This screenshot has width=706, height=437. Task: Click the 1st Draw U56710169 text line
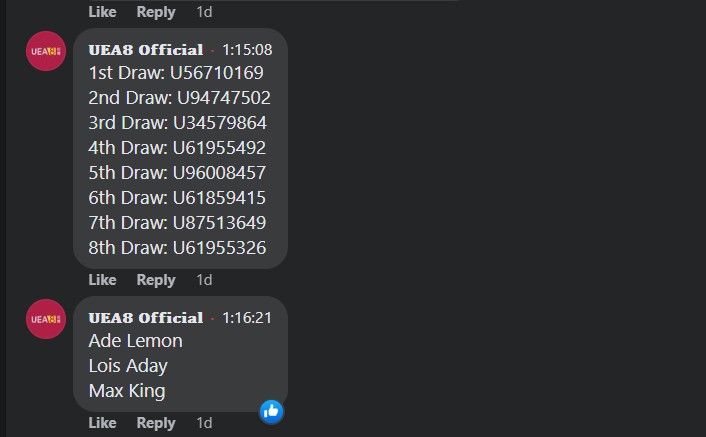point(176,73)
